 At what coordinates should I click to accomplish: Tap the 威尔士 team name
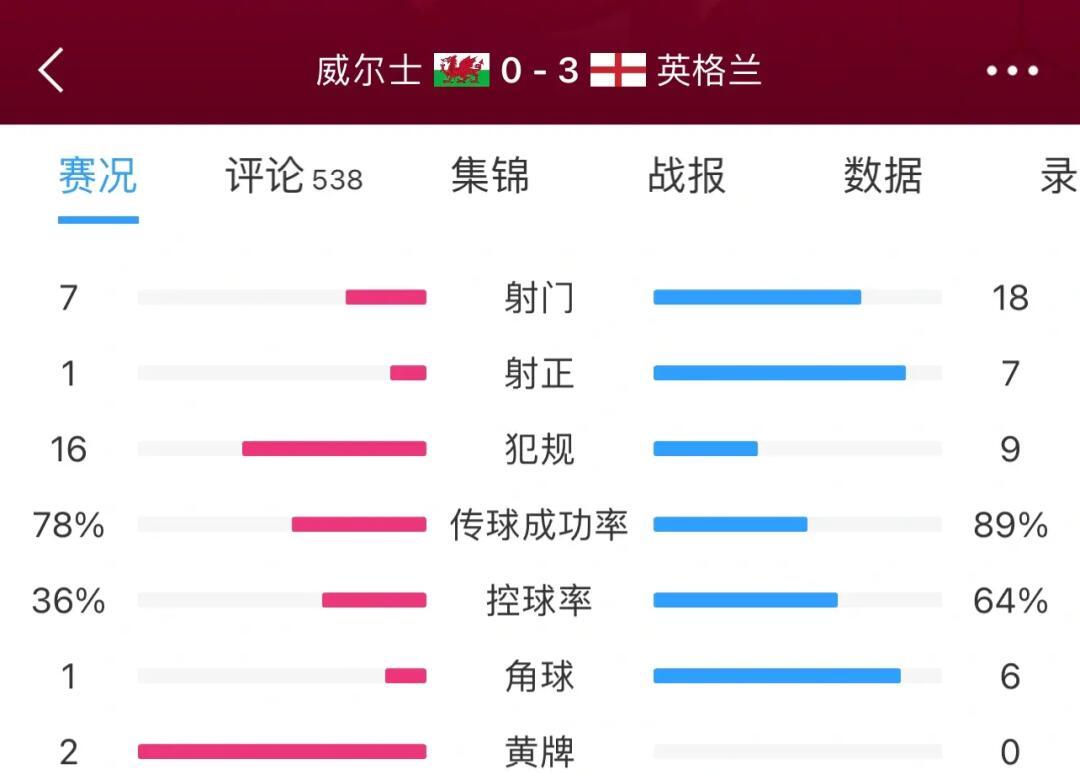click(x=368, y=70)
